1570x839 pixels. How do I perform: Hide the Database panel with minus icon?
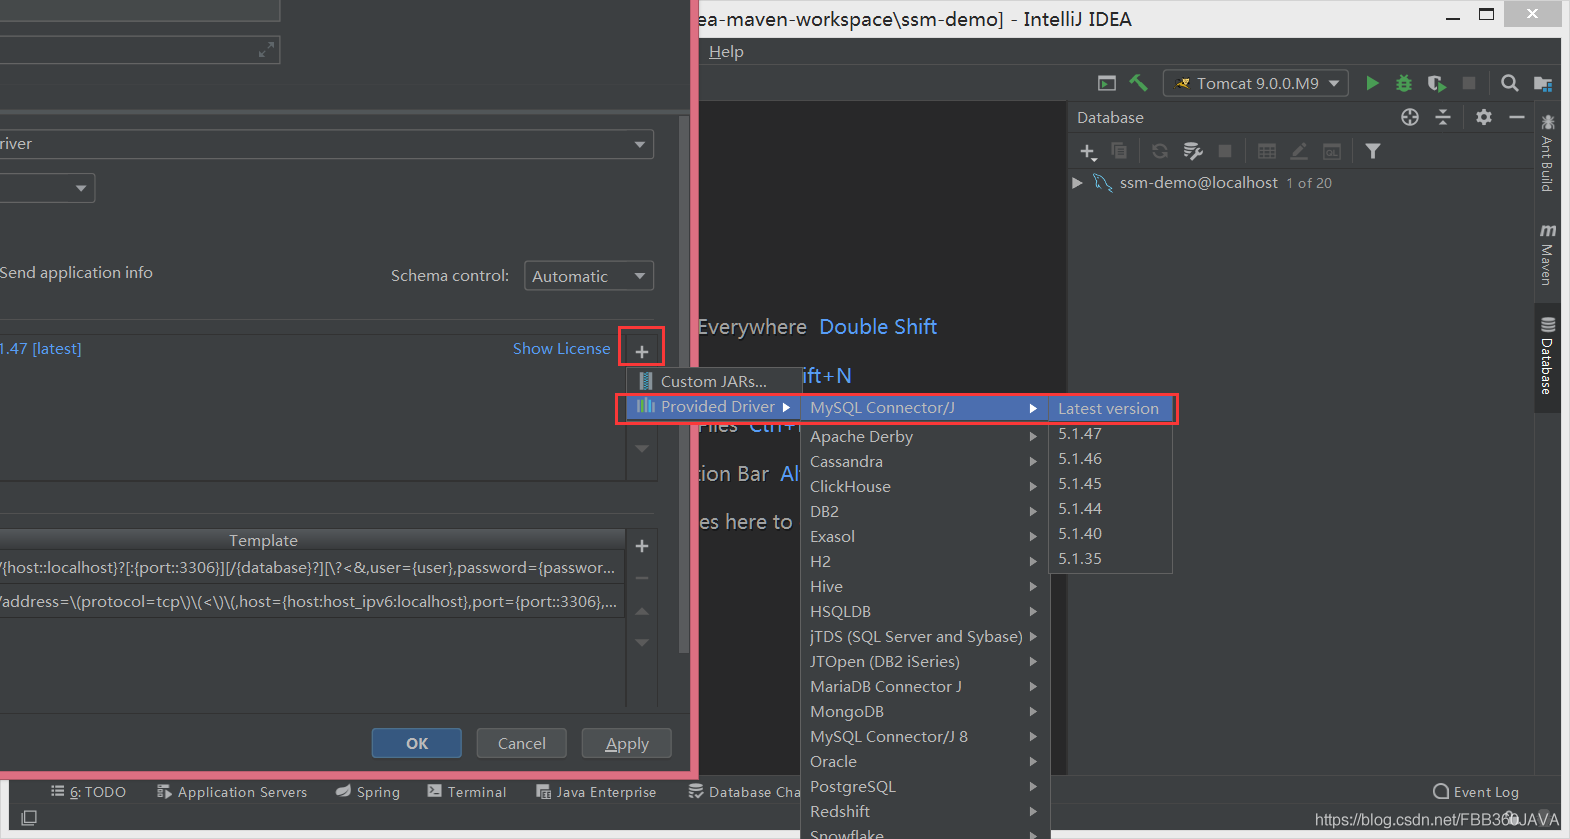tap(1516, 117)
